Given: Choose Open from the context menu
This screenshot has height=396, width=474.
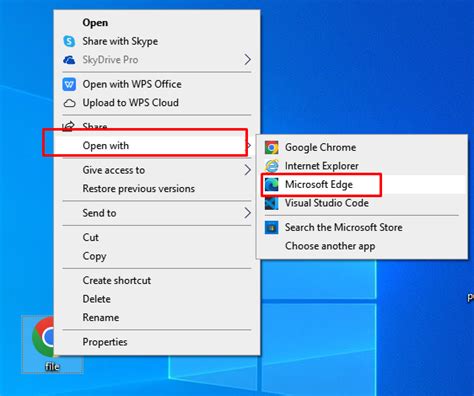Looking at the screenshot, I should tap(157, 23).
